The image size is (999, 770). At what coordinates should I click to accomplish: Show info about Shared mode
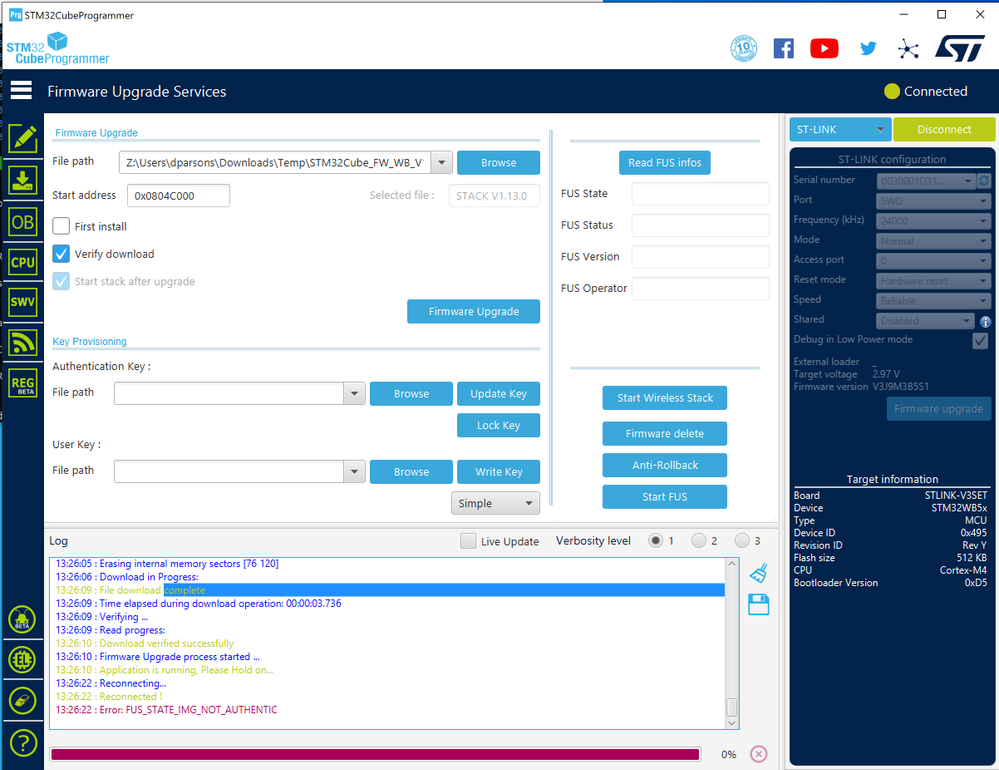985,322
